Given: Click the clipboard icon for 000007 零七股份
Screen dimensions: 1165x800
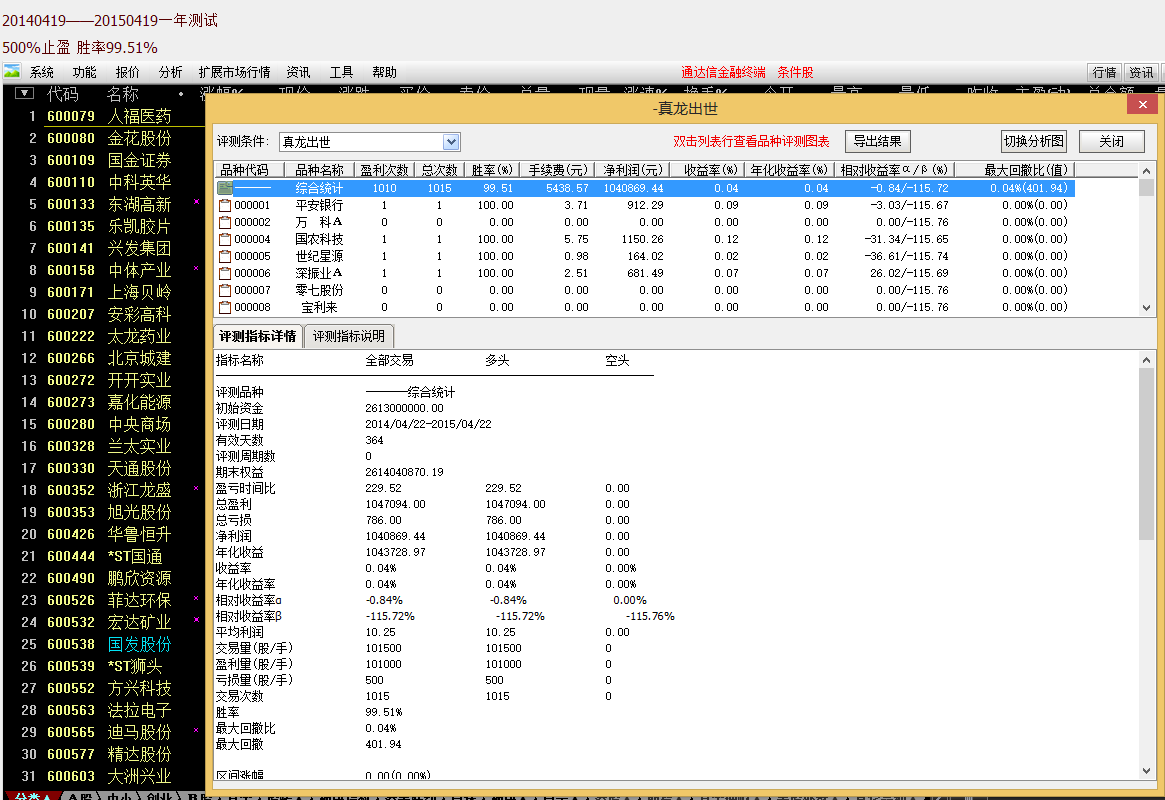Looking at the screenshot, I should click(x=224, y=290).
